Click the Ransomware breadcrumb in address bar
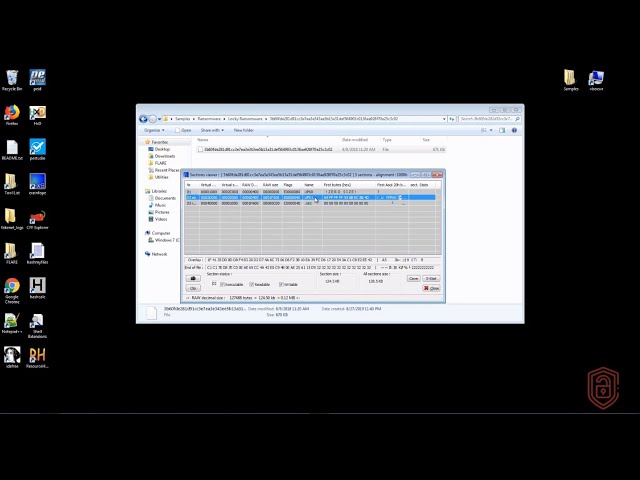The height and width of the screenshot is (480, 640). (209, 119)
